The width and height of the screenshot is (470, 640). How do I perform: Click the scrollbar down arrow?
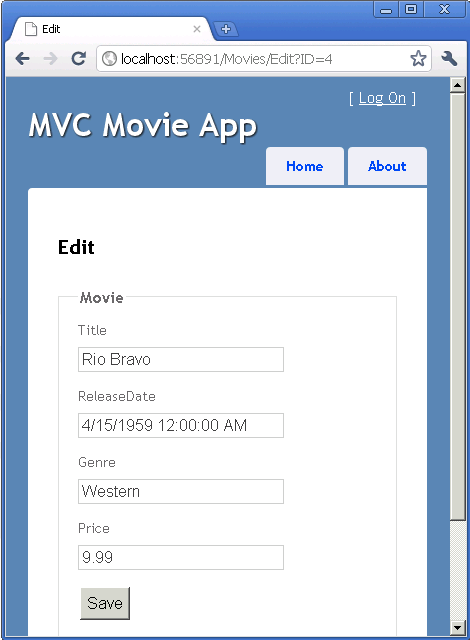click(x=457, y=628)
